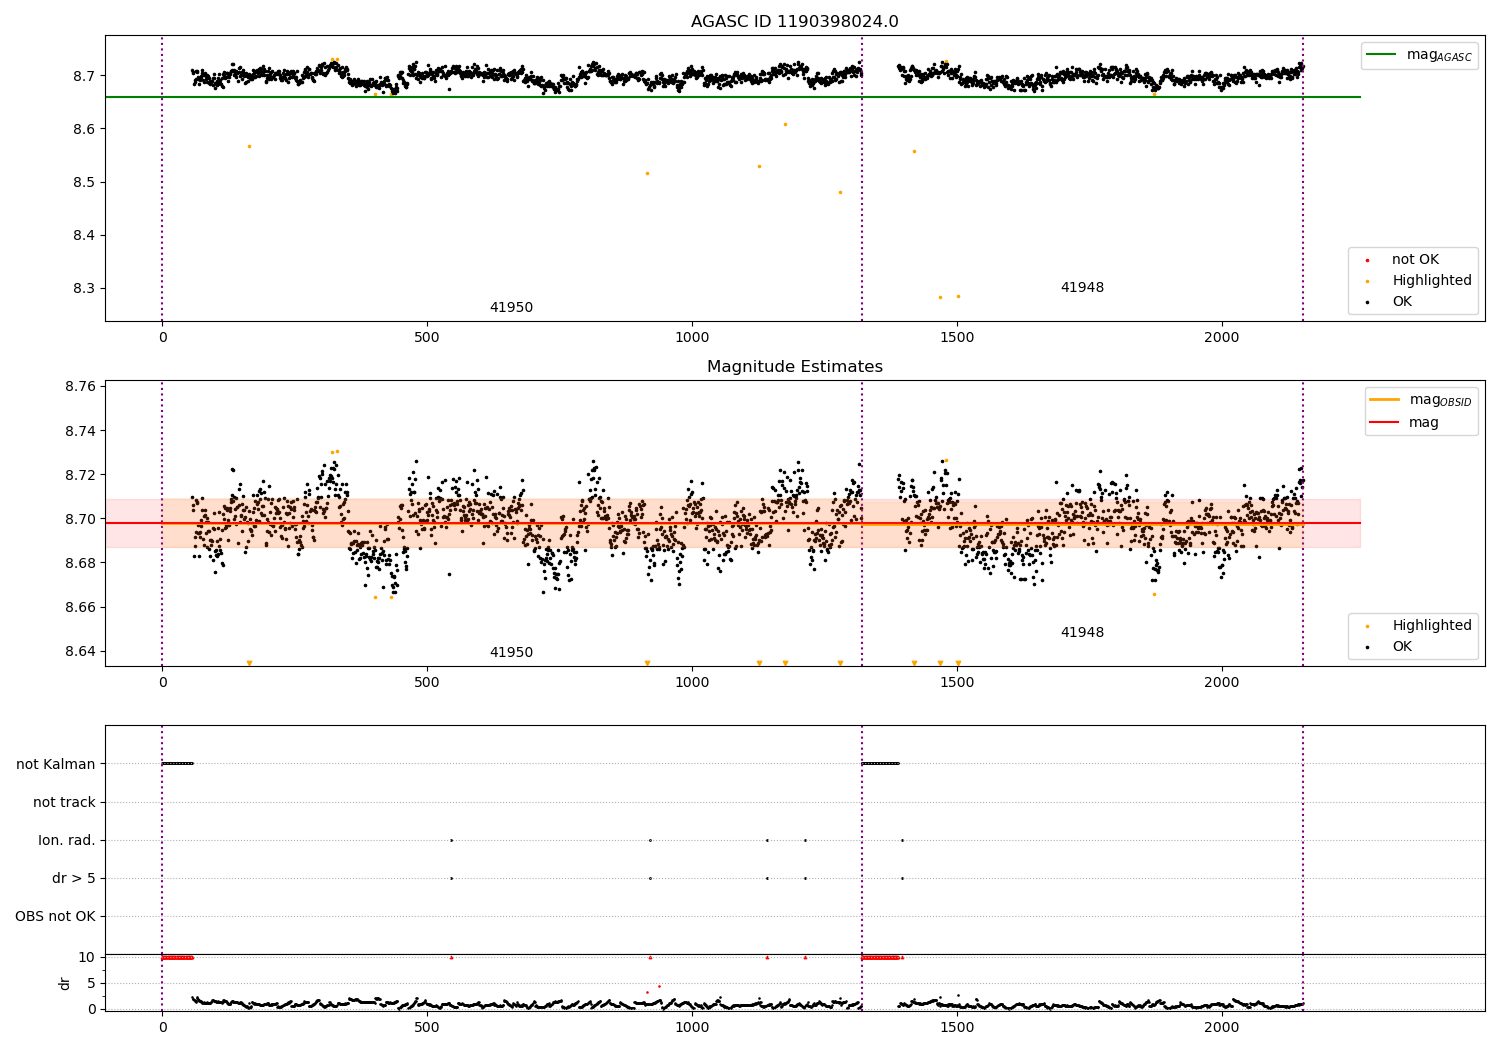
Task: Click x-axis tick 500 under the Magnitude Estimates panel
Action: click(x=427, y=683)
